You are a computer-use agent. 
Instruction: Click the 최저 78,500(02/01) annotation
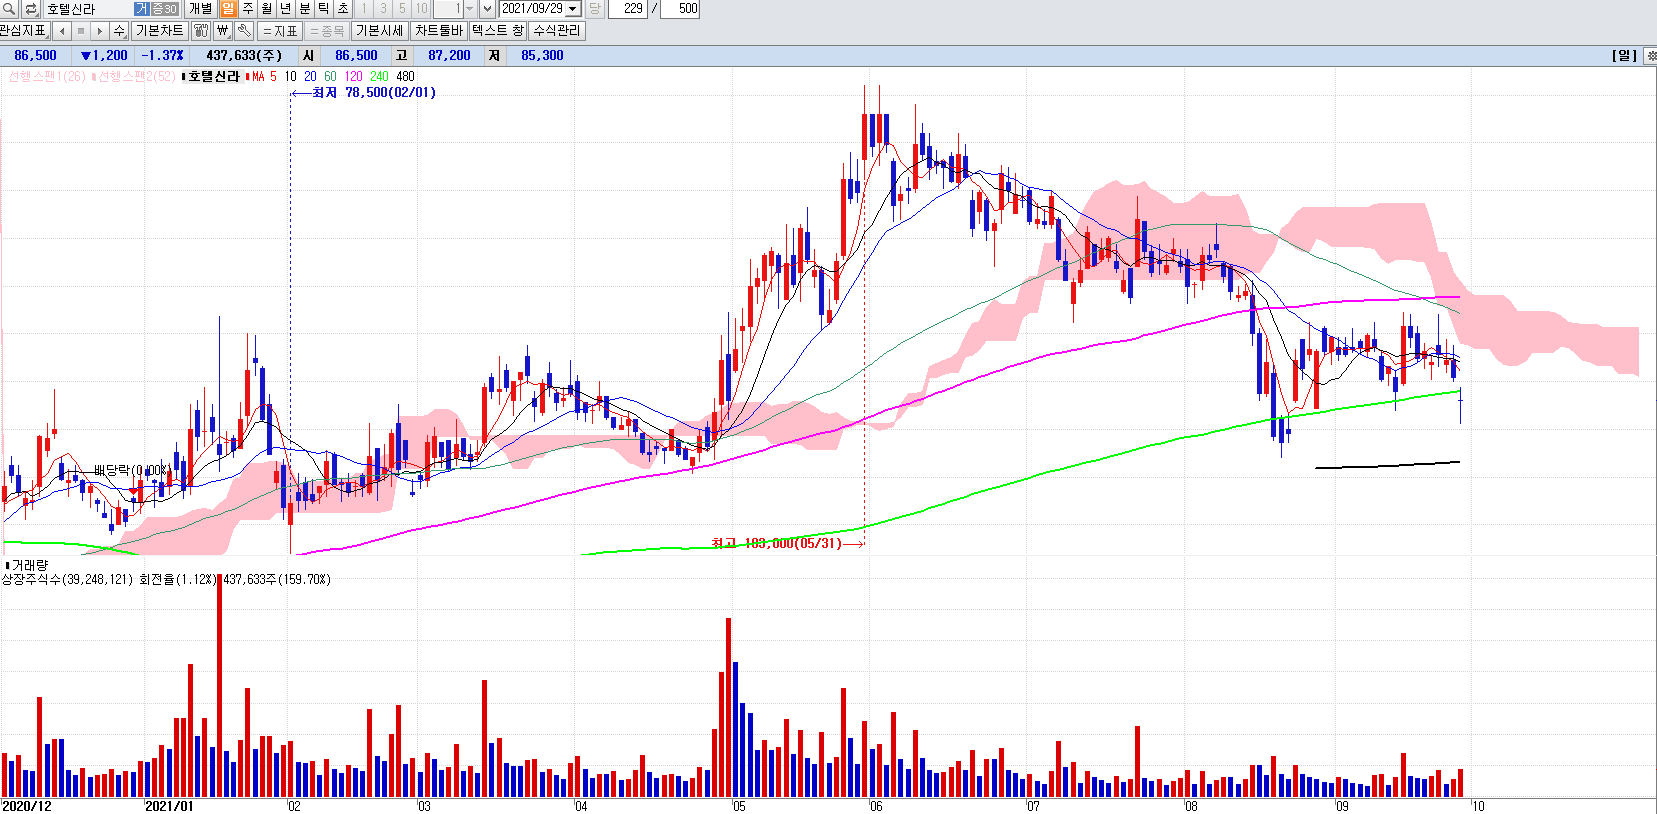coord(374,93)
